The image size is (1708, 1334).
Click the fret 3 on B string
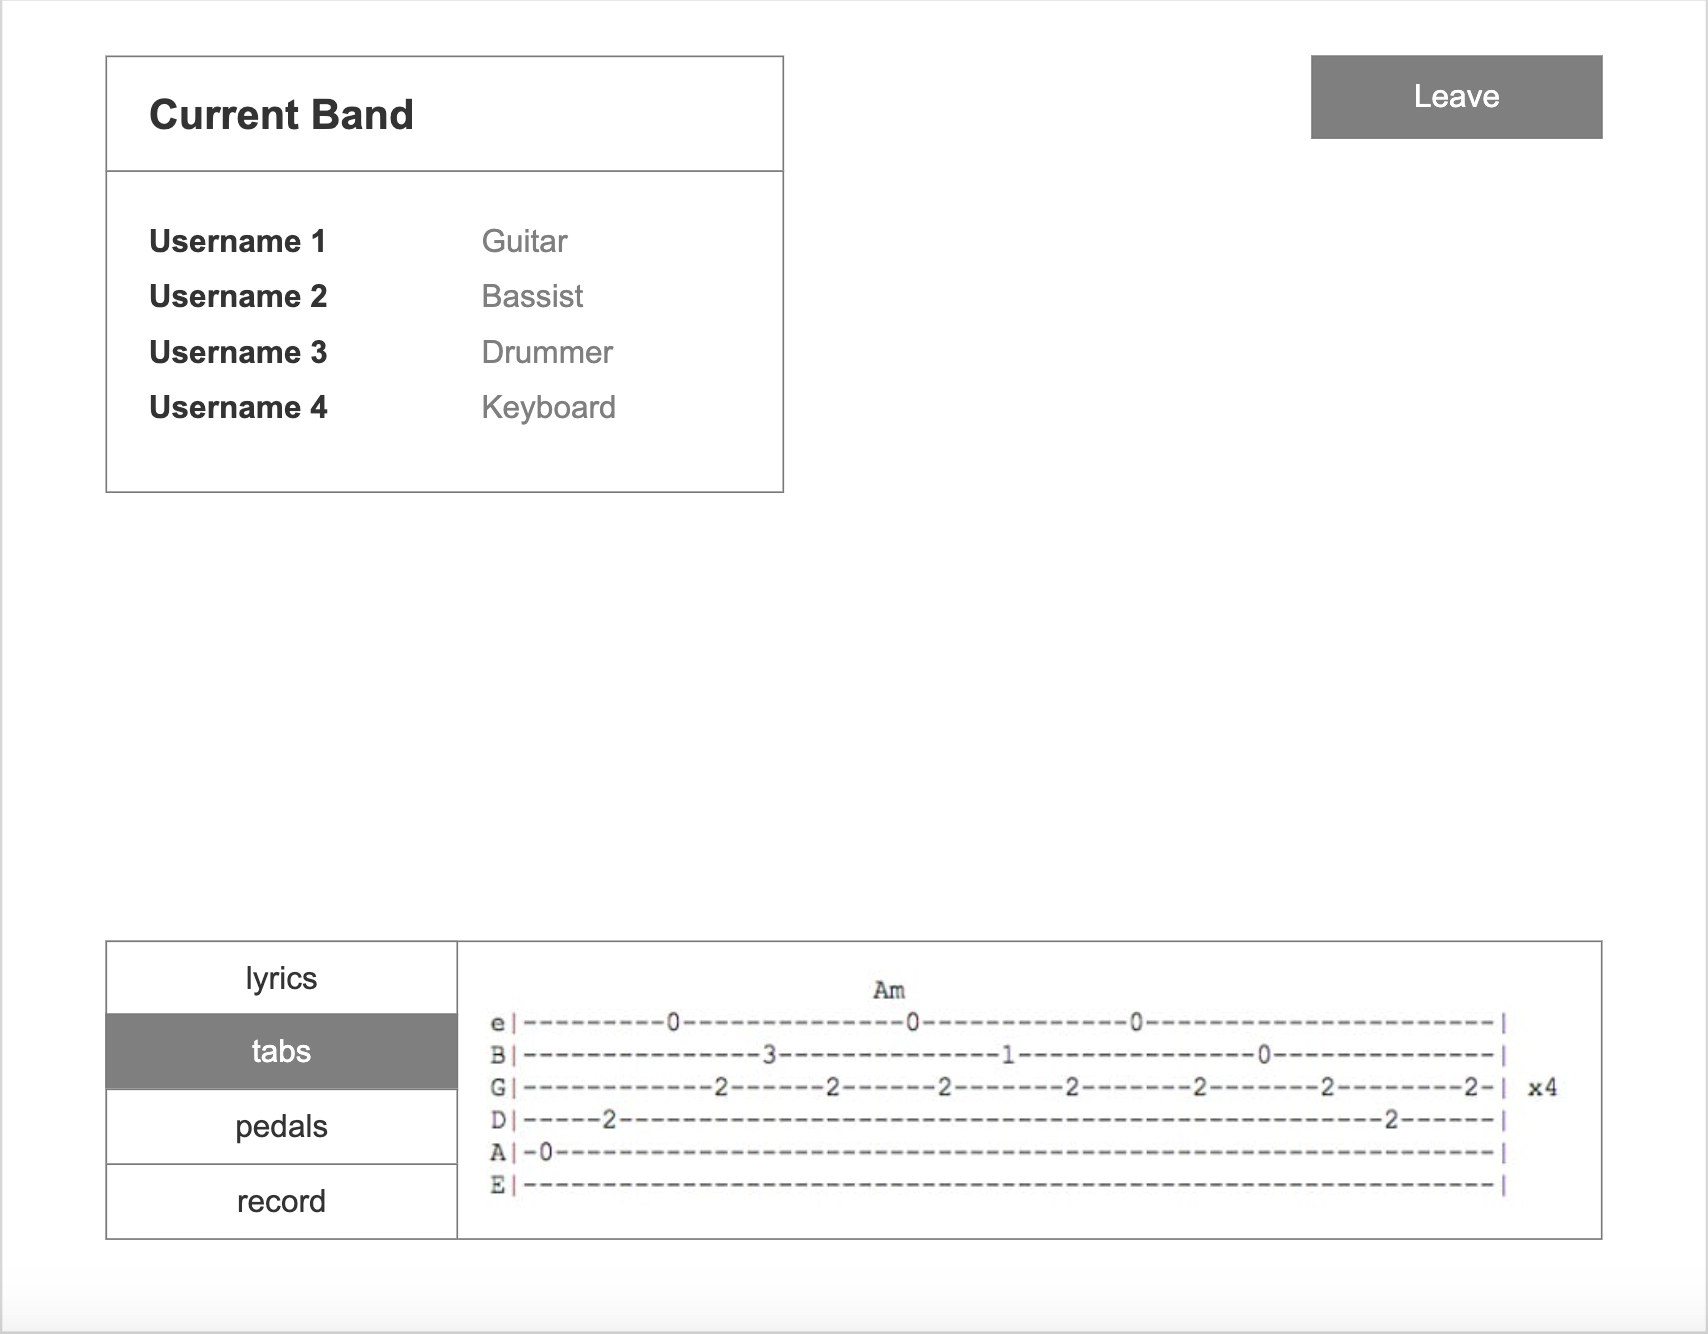[769, 1054]
